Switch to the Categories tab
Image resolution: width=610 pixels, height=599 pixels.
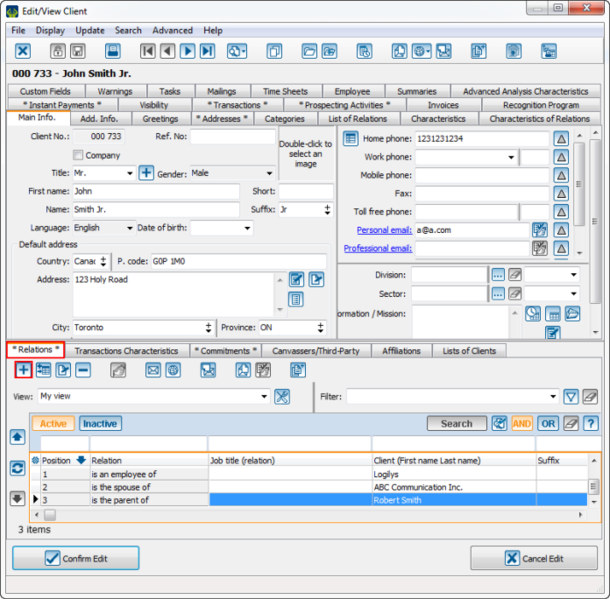tap(284, 119)
